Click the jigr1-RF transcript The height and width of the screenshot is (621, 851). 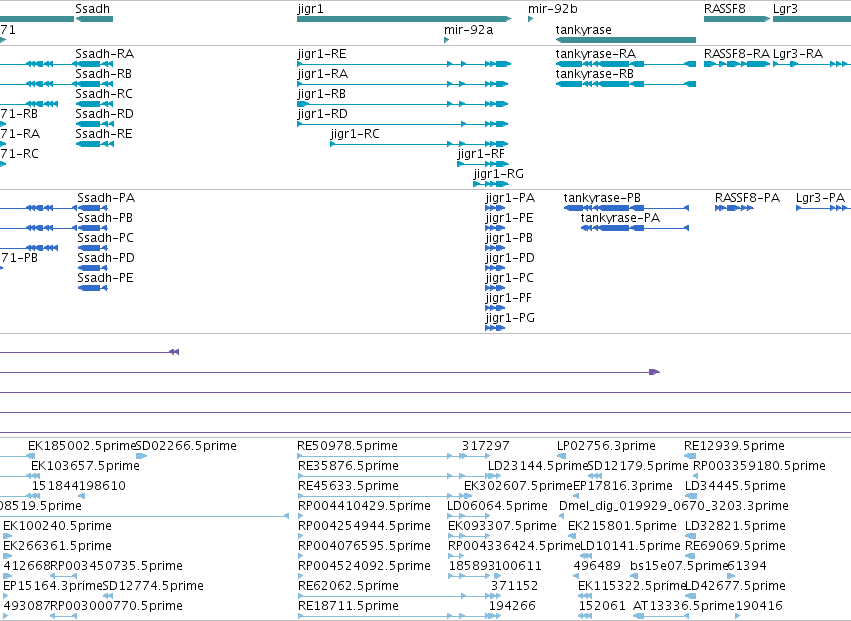pyautogui.click(x=483, y=164)
